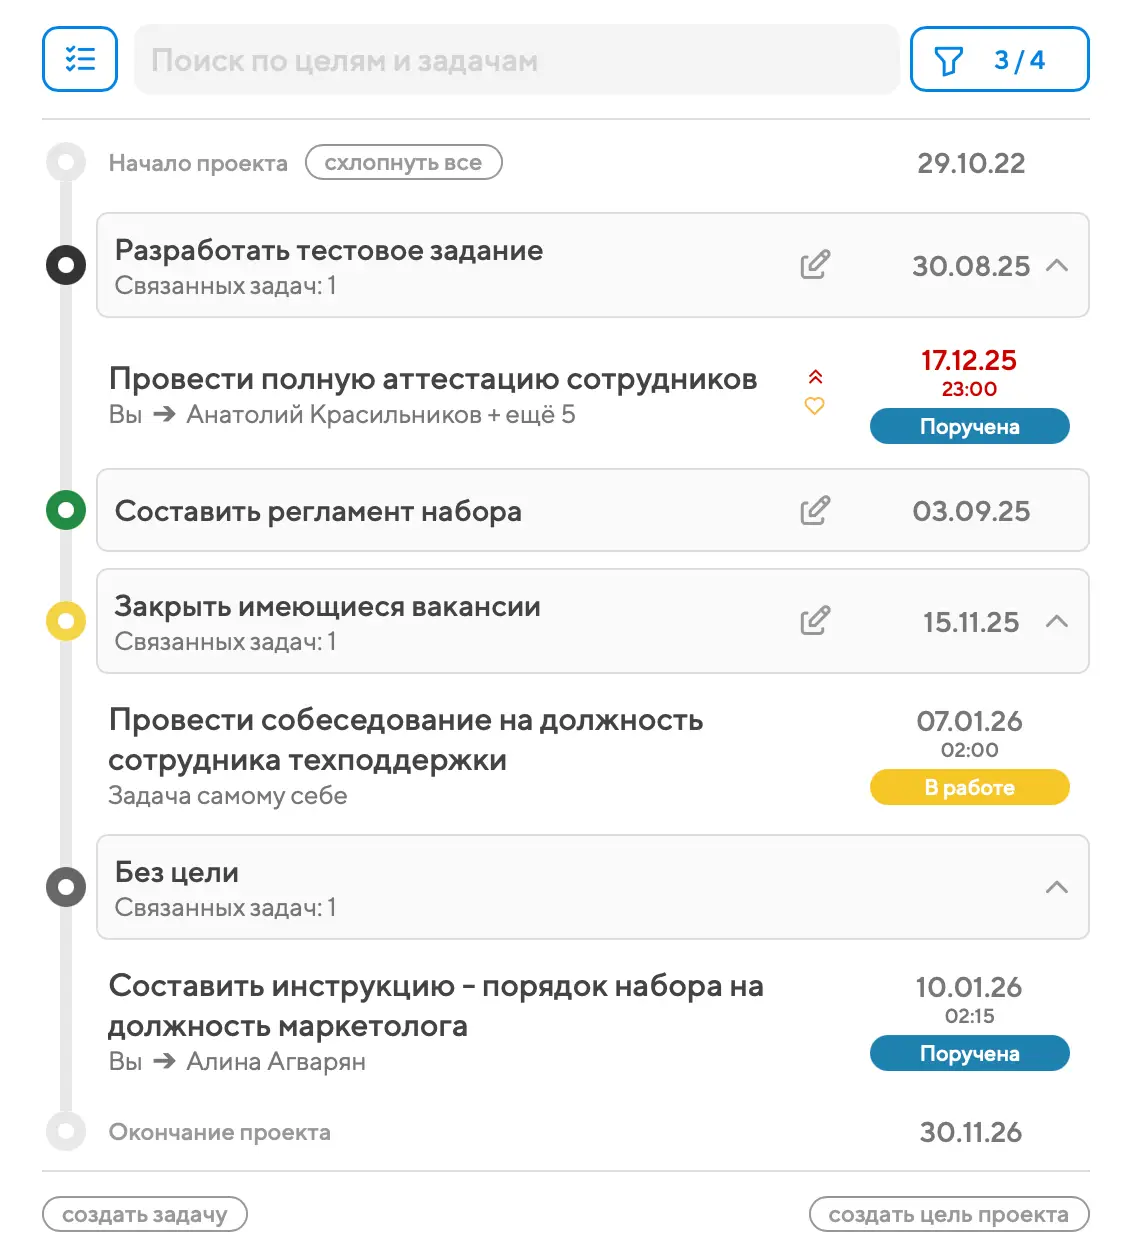Viewport: 1136px width, 1256px height.
Task: Click the yellow milestone circle on the timeline
Action: (x=66, y=621)
